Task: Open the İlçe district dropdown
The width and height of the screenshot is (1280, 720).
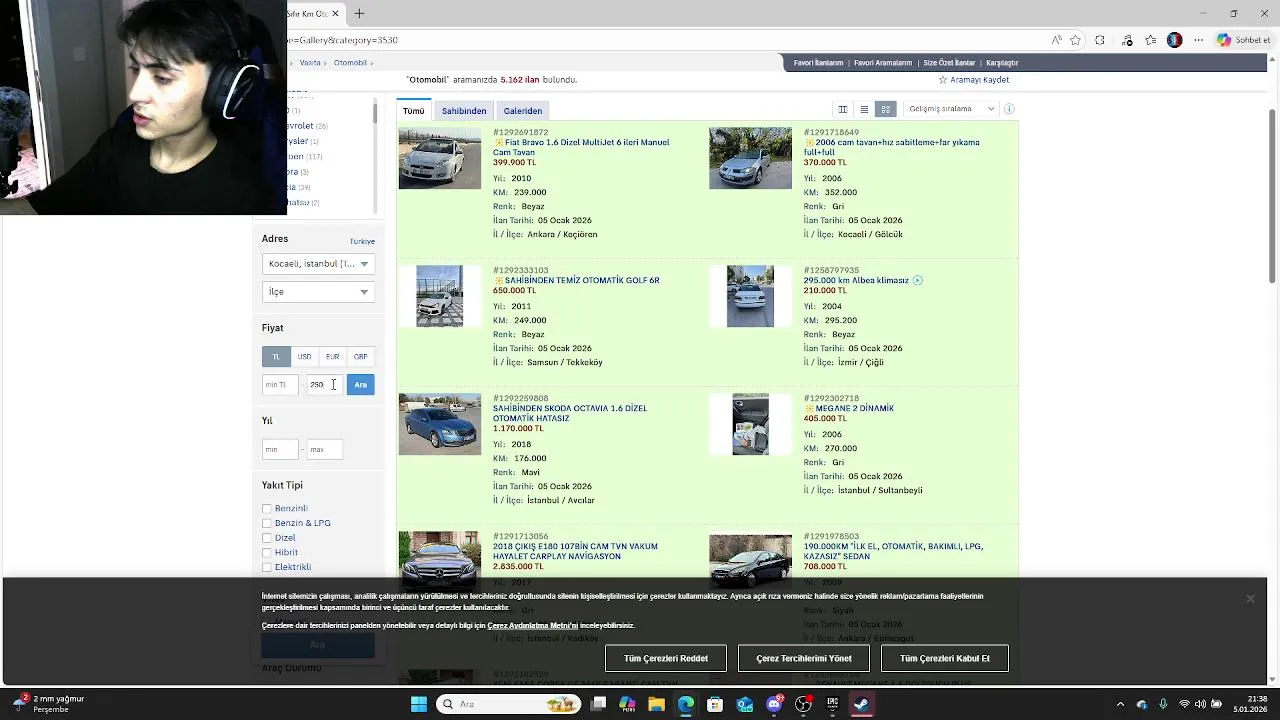Action: (318, 292)
